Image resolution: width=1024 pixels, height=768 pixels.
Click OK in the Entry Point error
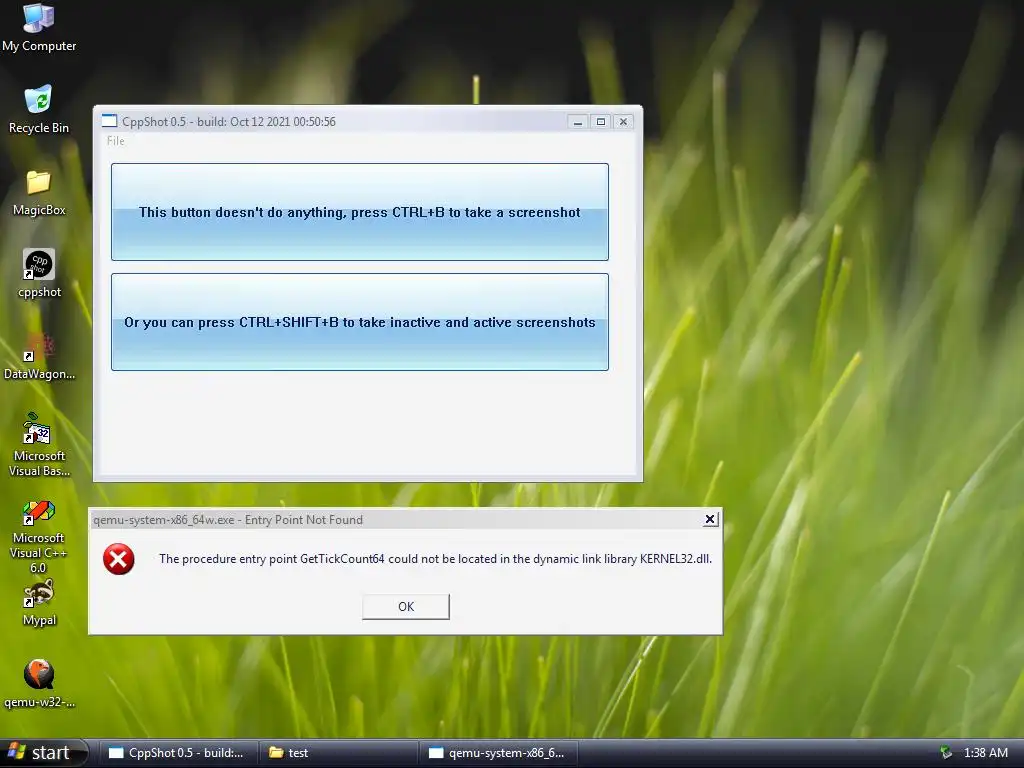point(406,607)
